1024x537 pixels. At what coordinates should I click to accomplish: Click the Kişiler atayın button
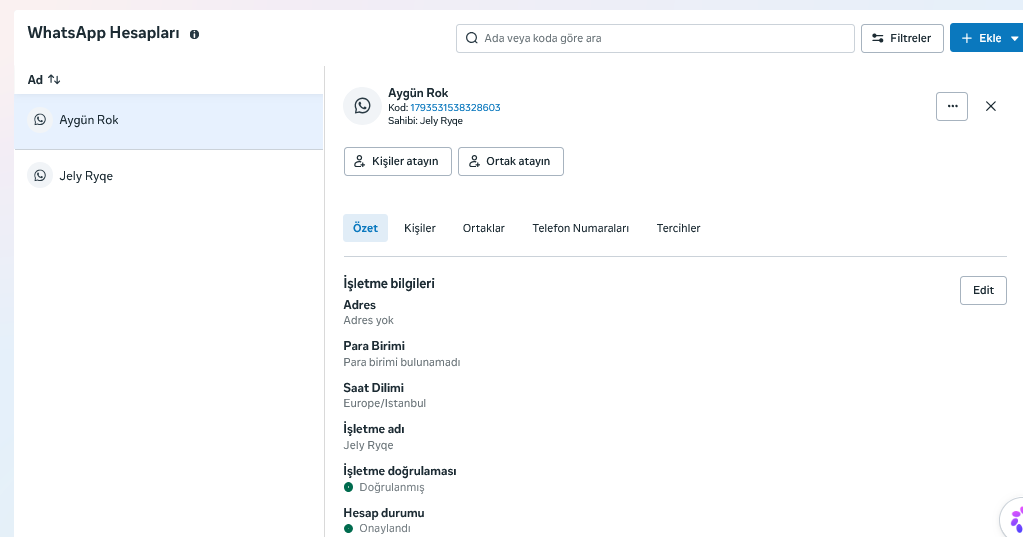pyautogui.click(x=398, y=161)
